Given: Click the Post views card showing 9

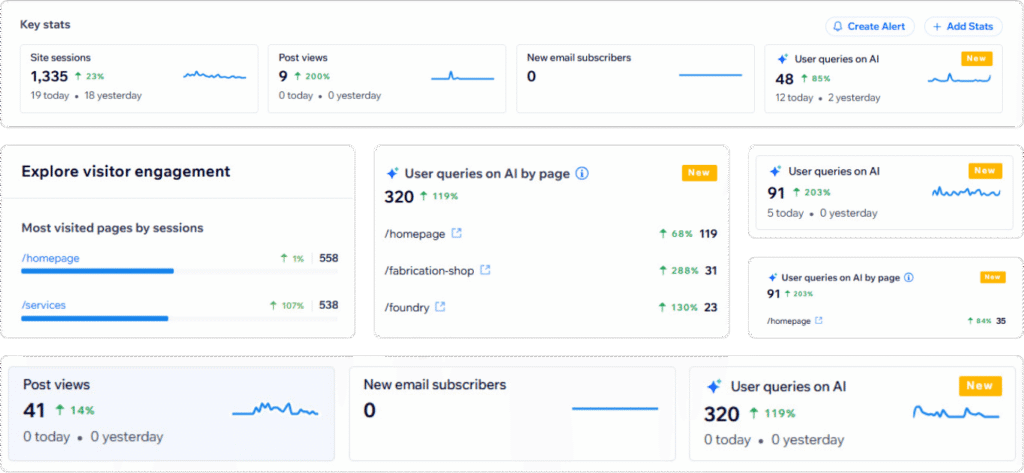Looking at the screenshot, I should coord(387,78).
